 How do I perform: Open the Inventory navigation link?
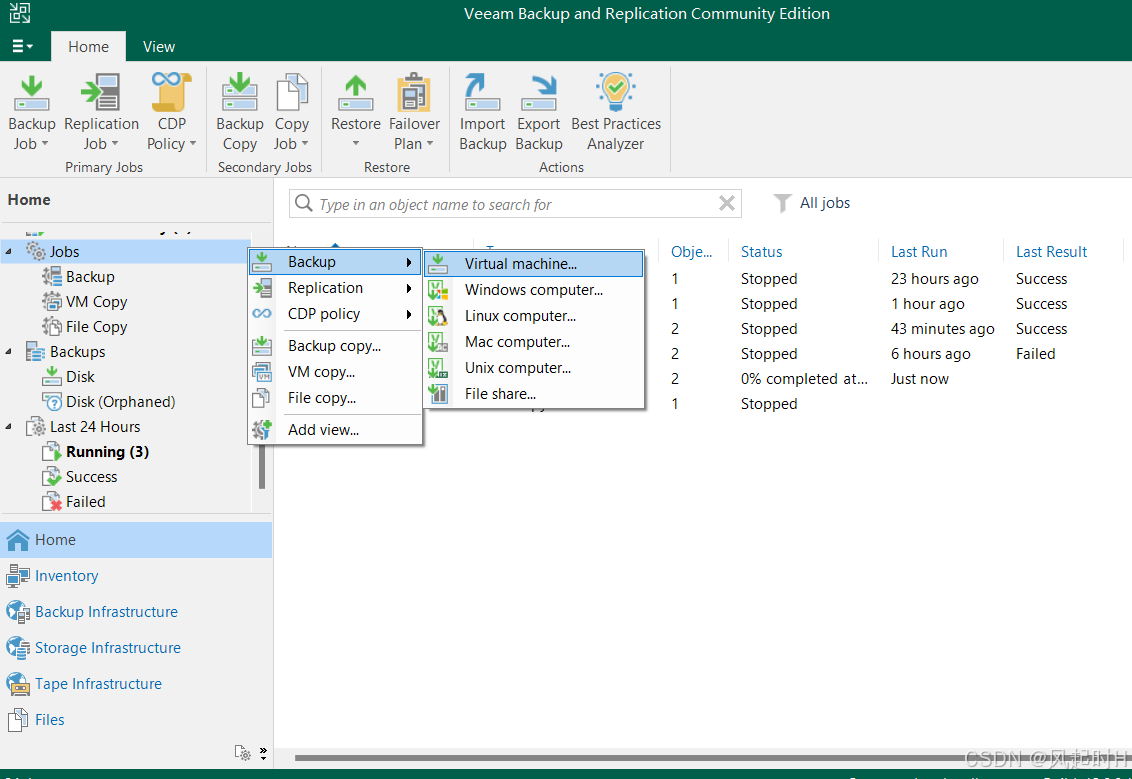pos(66,576)
